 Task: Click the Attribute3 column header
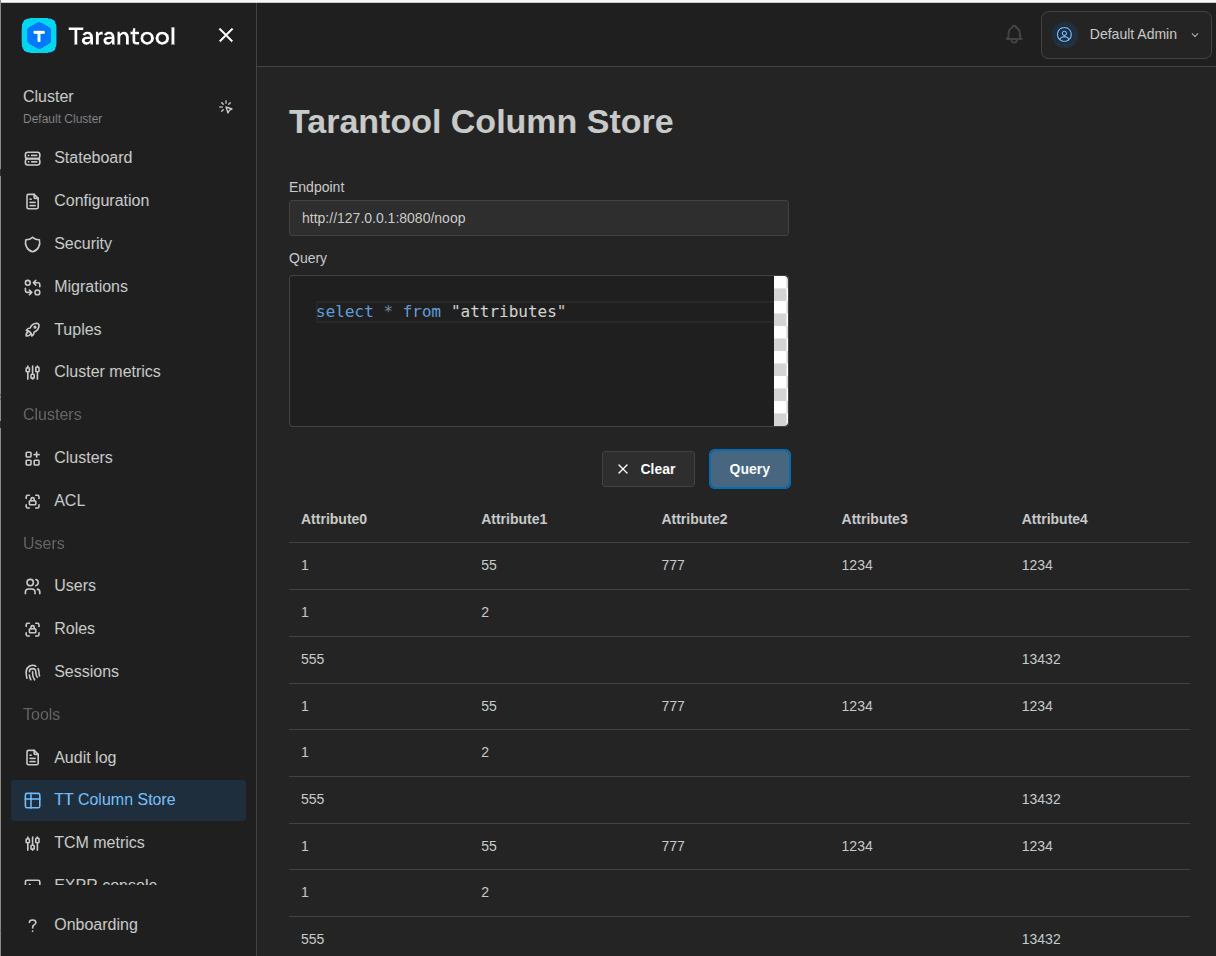(874, 519)
